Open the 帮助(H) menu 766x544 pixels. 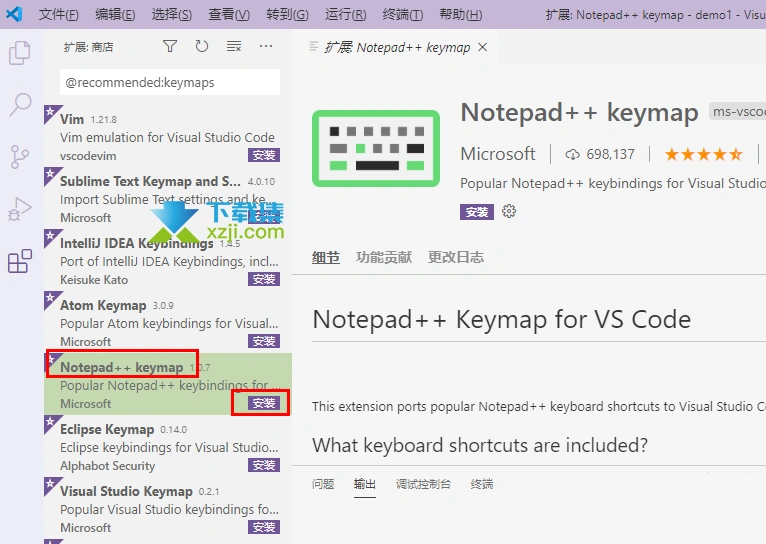click(461, 15)
